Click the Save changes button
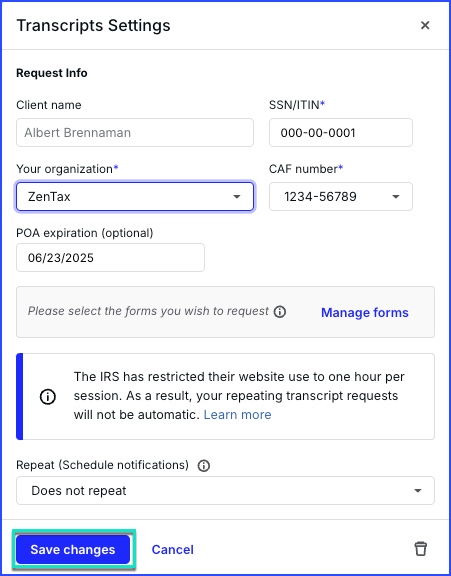This screenshot has width=451, height=576. pyautogui.click(x=73, y=550)
